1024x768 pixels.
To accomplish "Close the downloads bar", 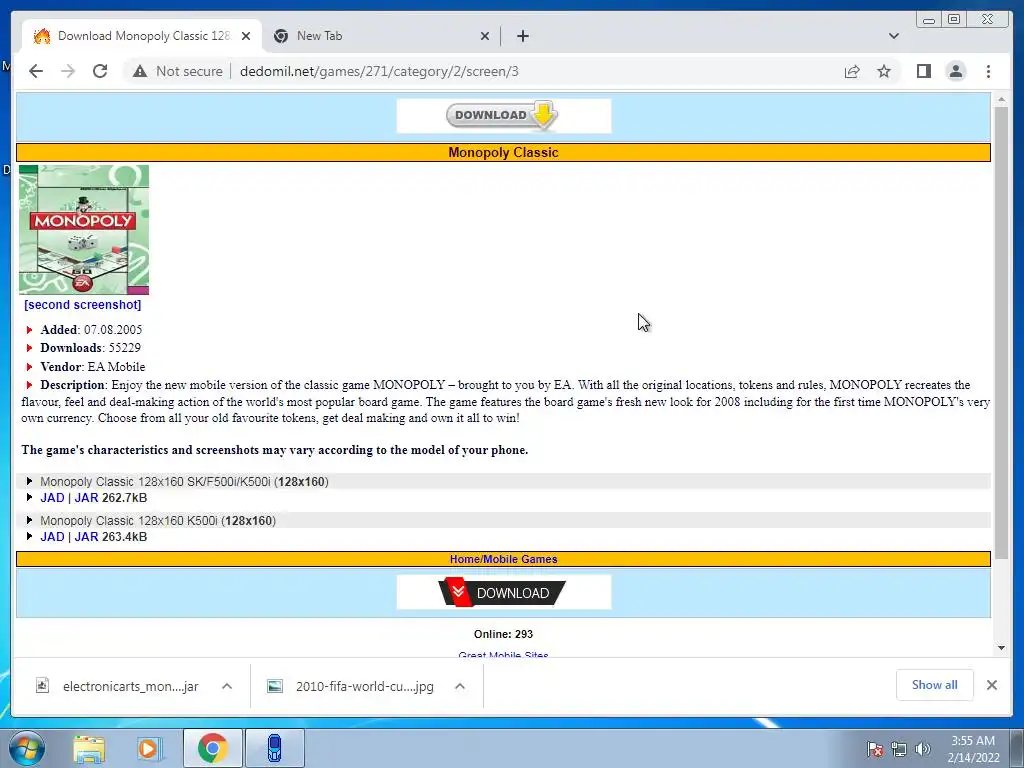I will coord(991,684).
